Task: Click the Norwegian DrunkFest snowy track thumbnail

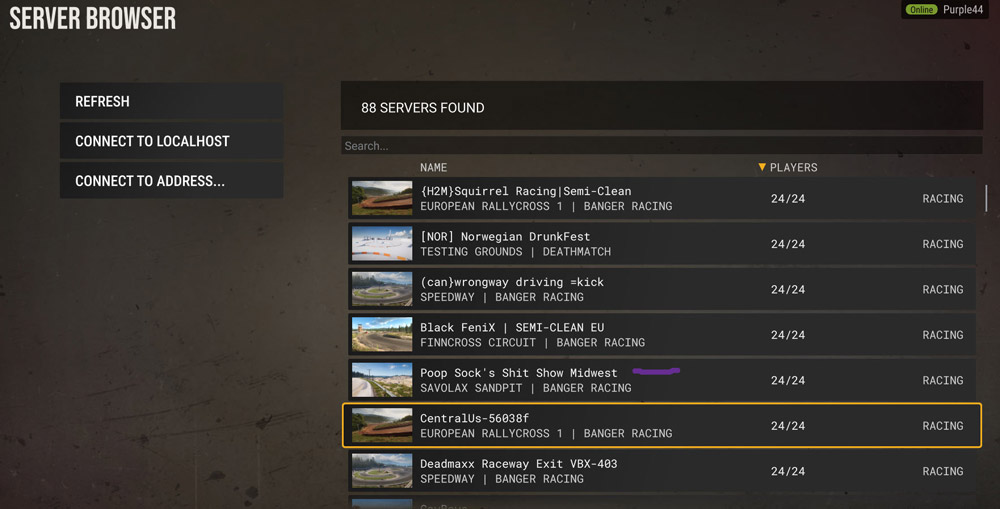Action: (x=382, y=244)
